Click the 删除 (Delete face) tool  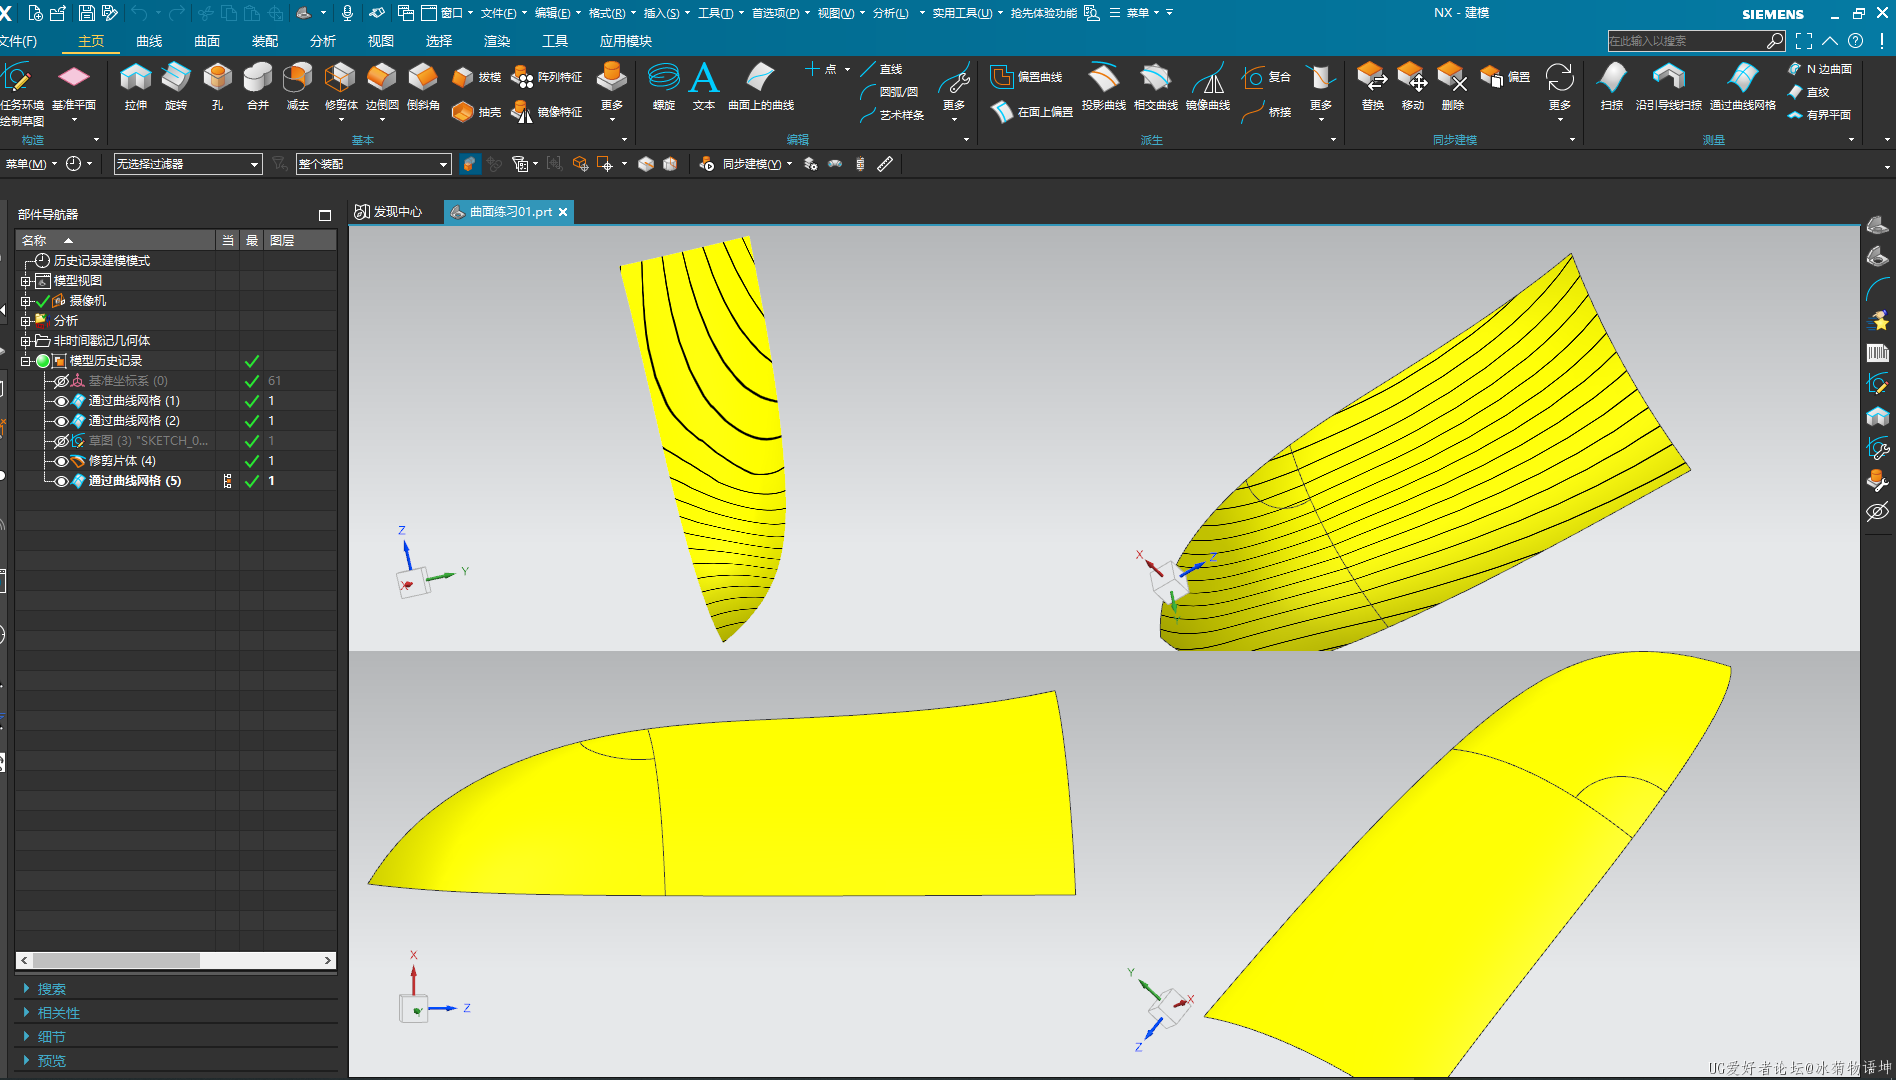(x=1453, y=86)
